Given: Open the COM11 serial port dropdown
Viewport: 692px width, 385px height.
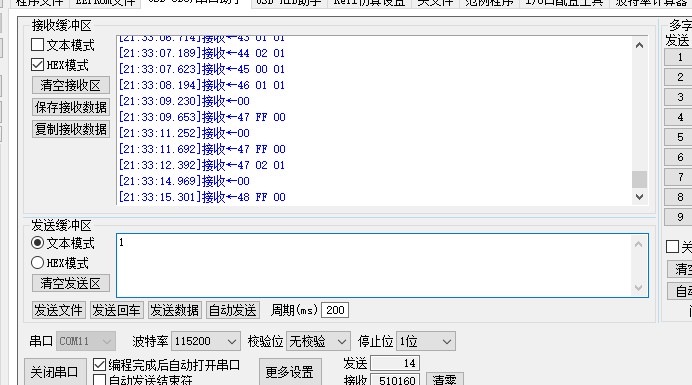Looking at the screenshot, I should [x=86, y=341].
